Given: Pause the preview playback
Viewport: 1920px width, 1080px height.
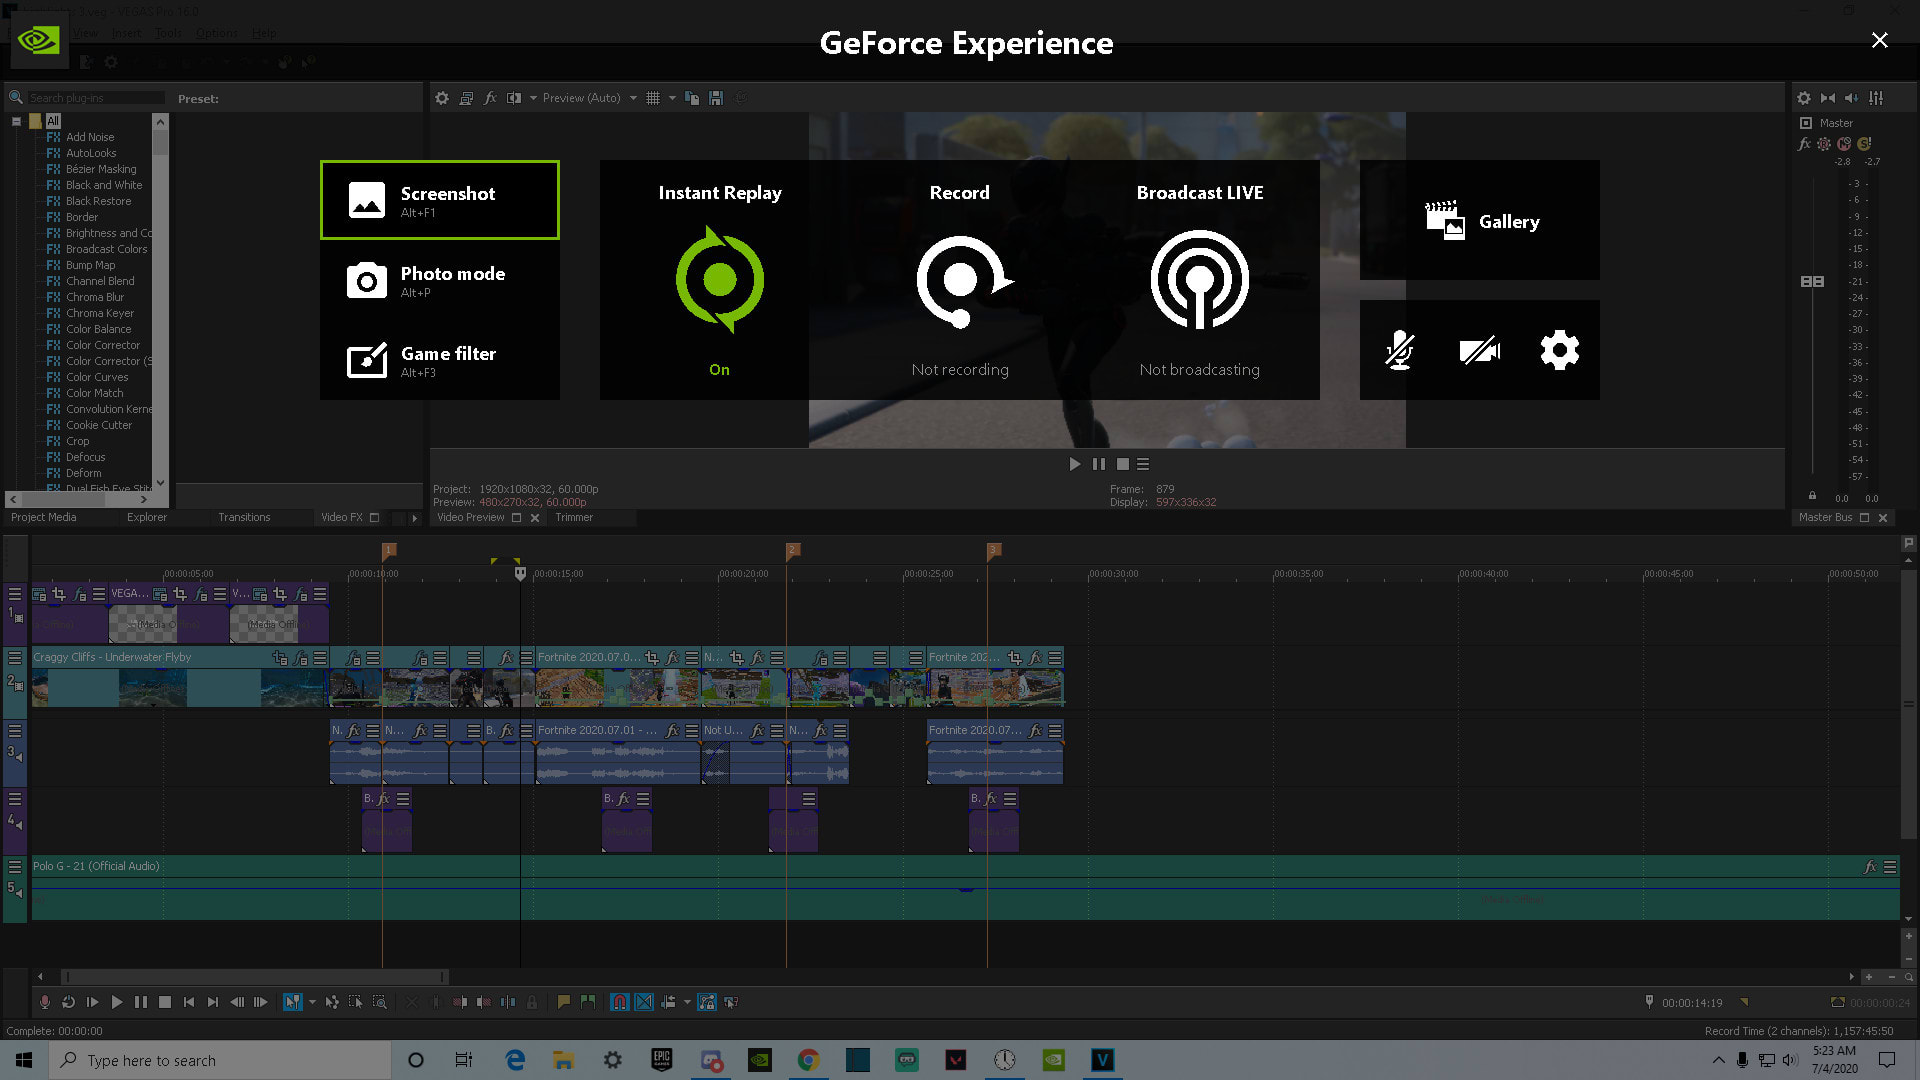Looking at the screenshot, I should coord(1099,464).
